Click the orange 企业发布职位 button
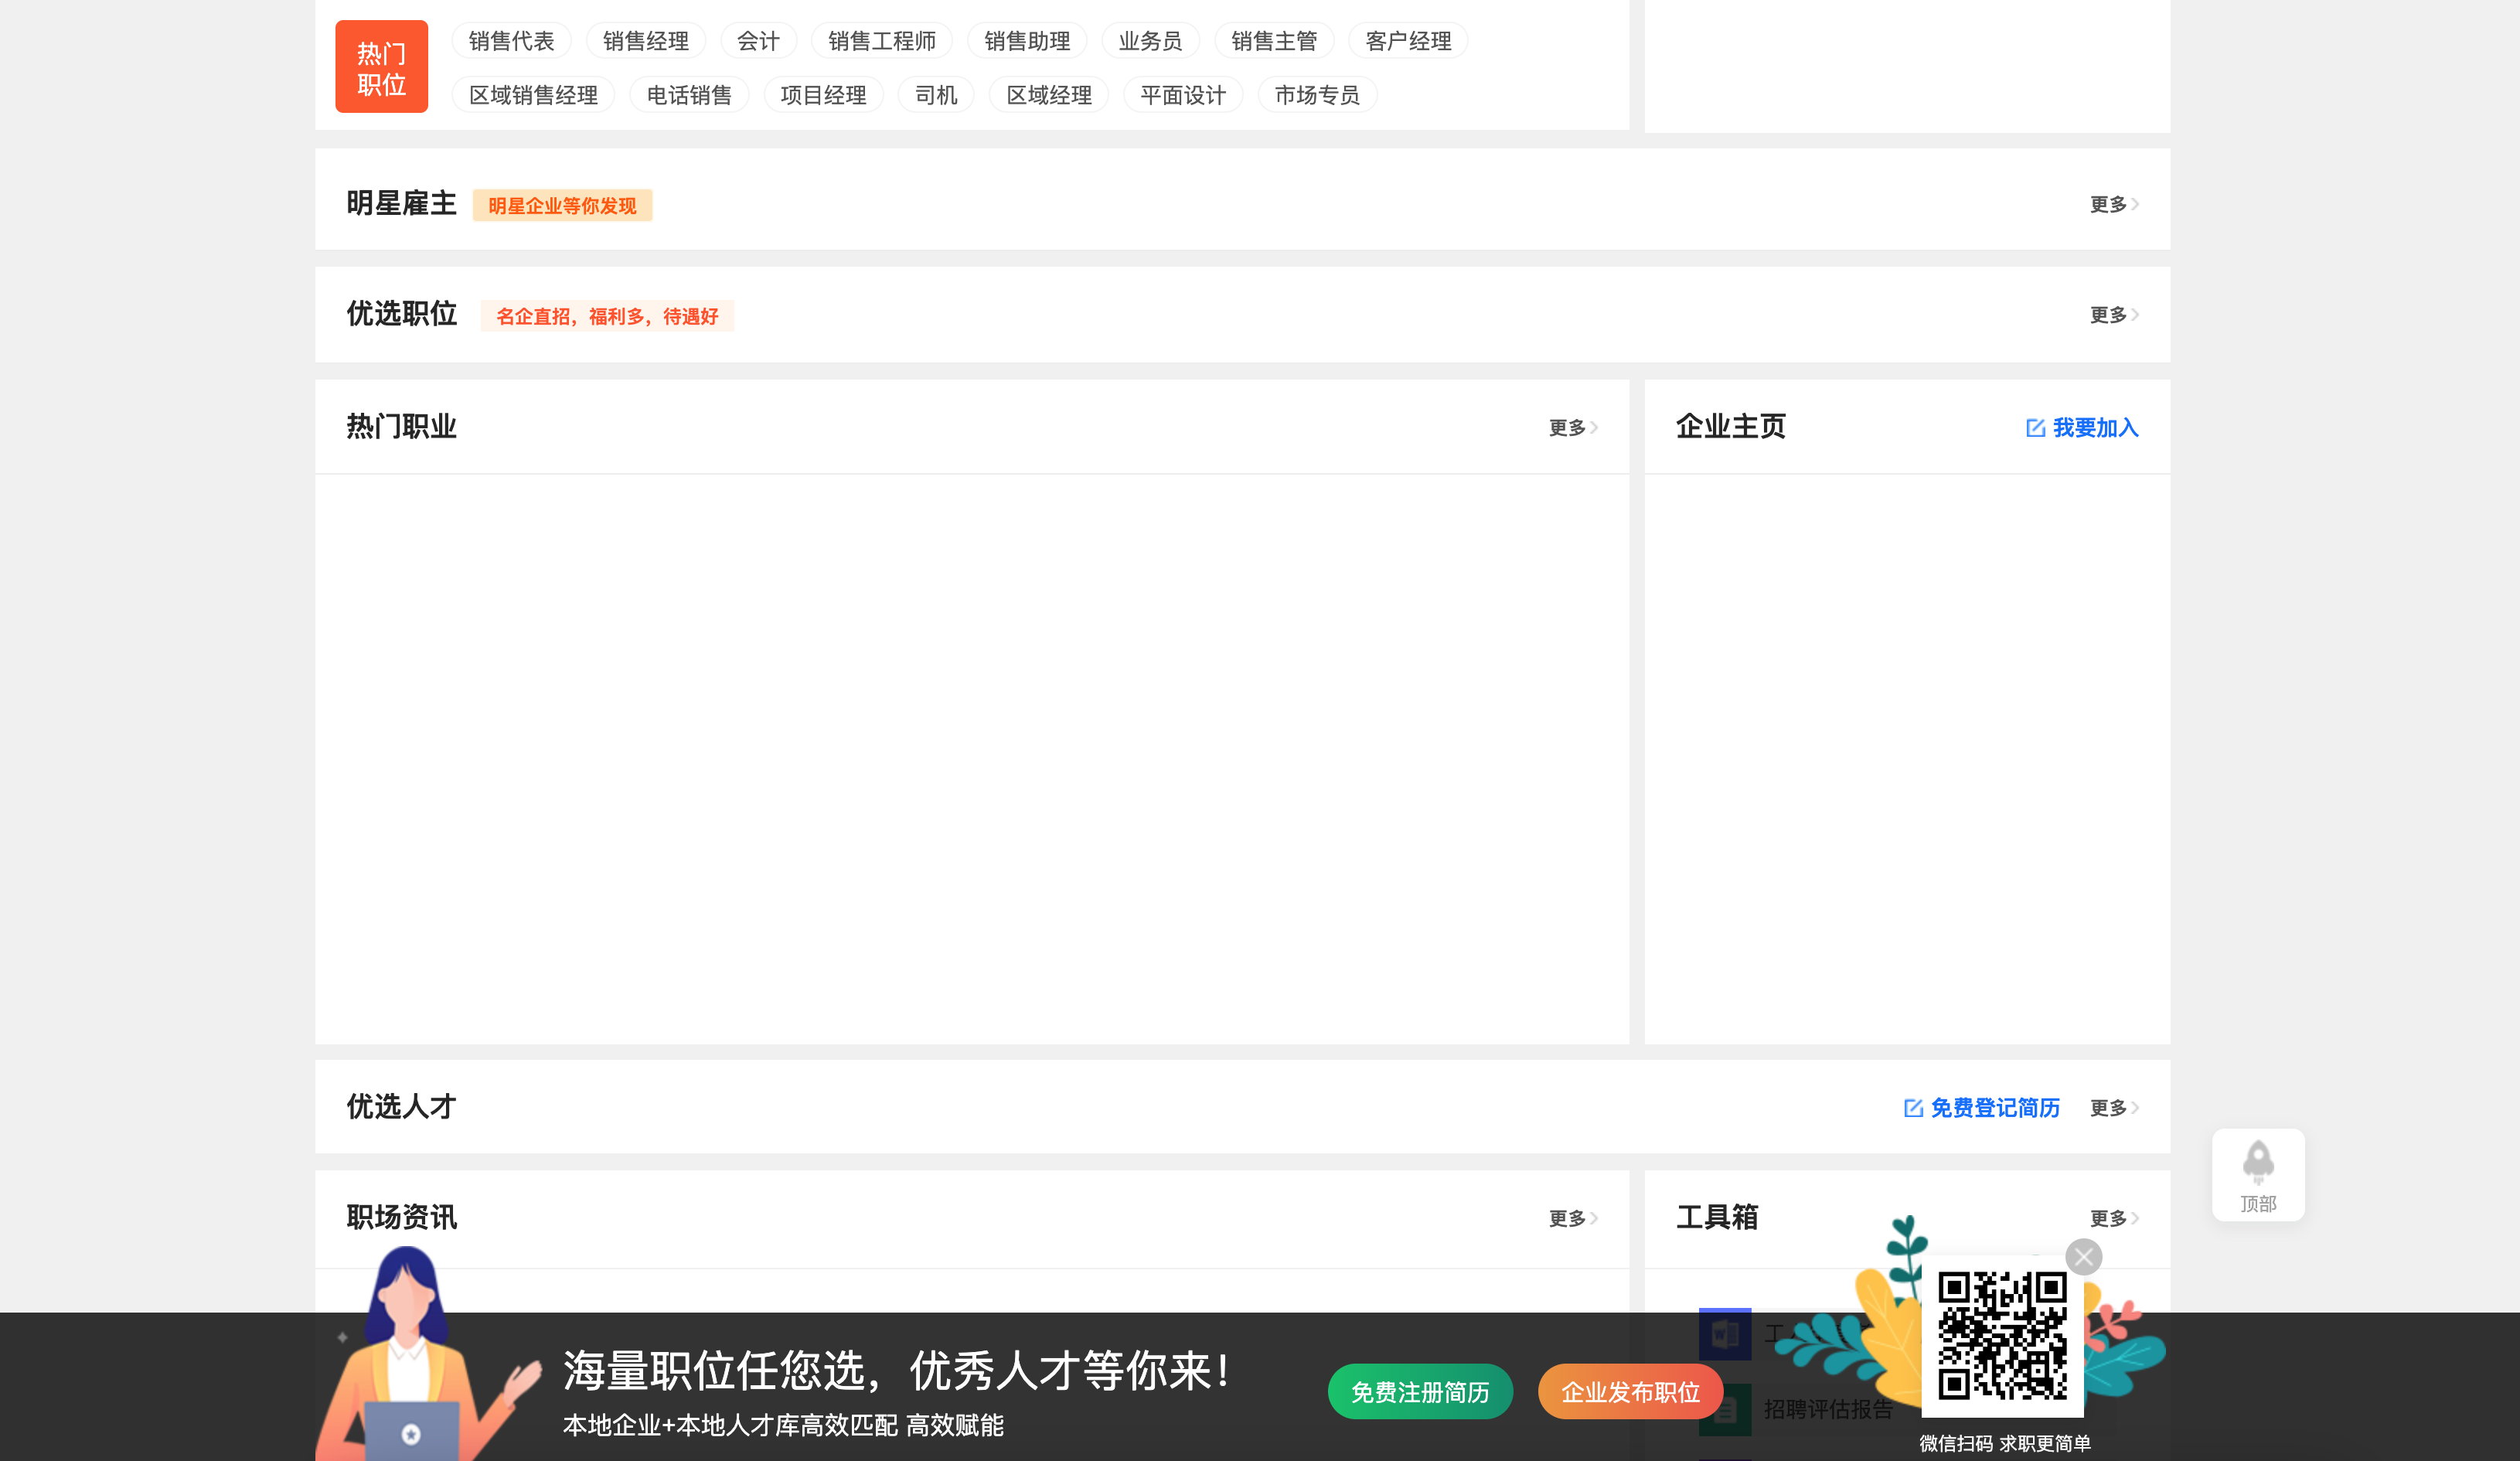 click(1630, 1392)
